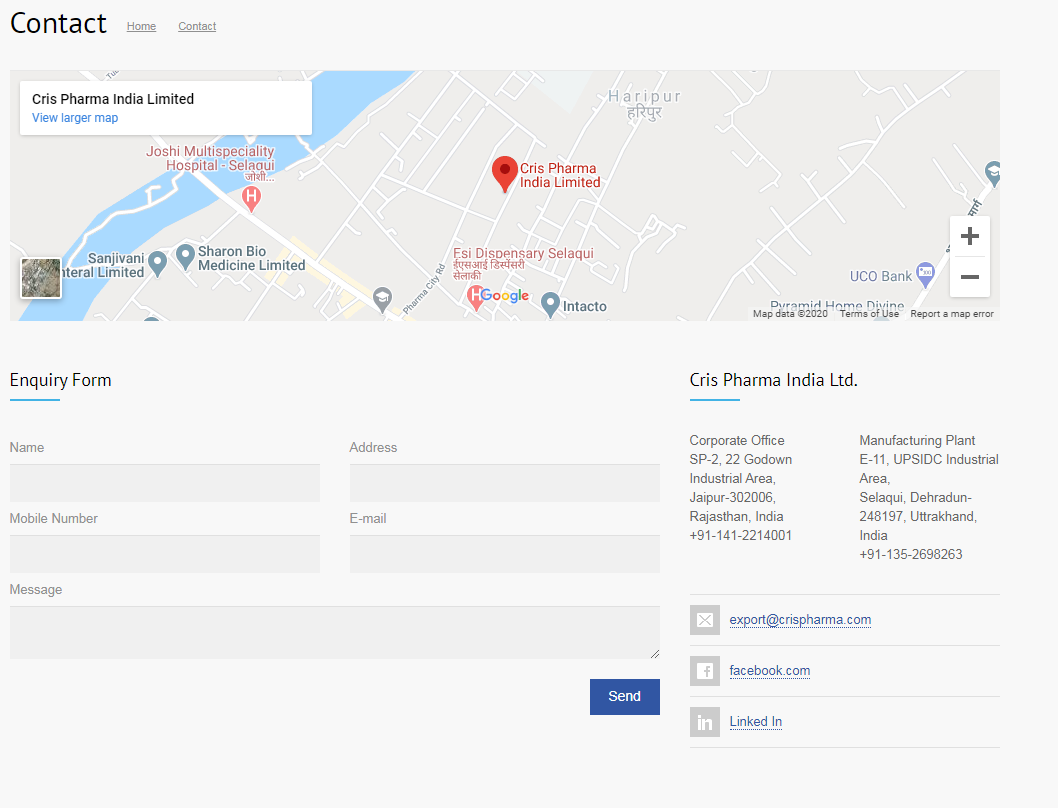Open the Contact breadcrumb link
The height and width of the screenshot is (808, 1058).
click(197, 26)
